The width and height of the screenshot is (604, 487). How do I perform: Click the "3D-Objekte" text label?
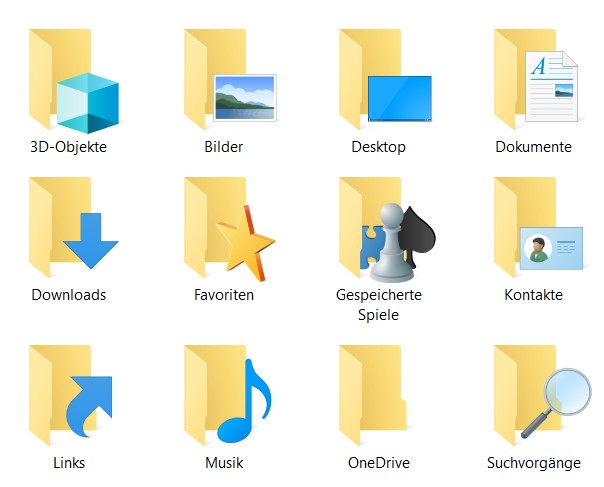point(69,147)
